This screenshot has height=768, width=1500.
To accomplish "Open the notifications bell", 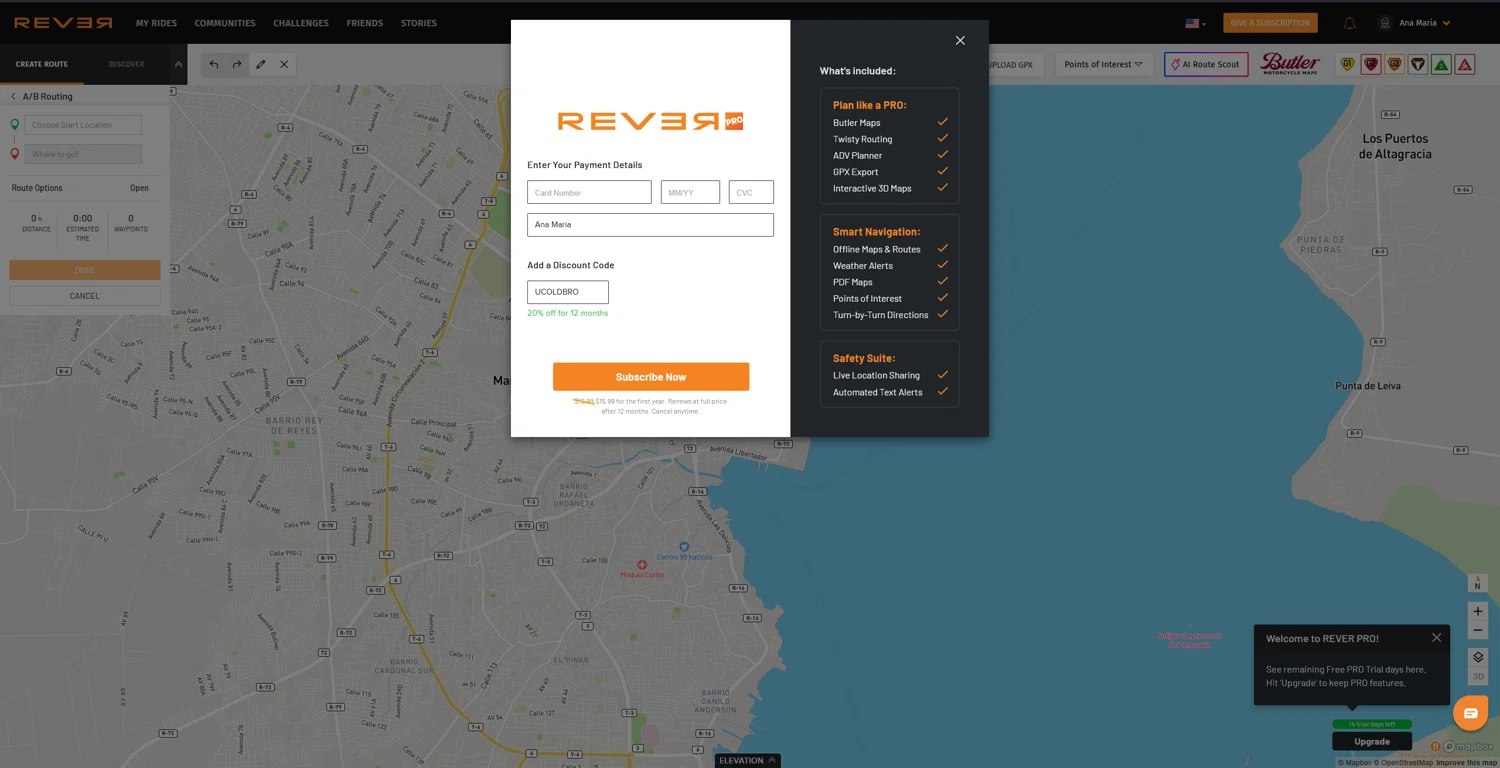I will pos(1349,23).
